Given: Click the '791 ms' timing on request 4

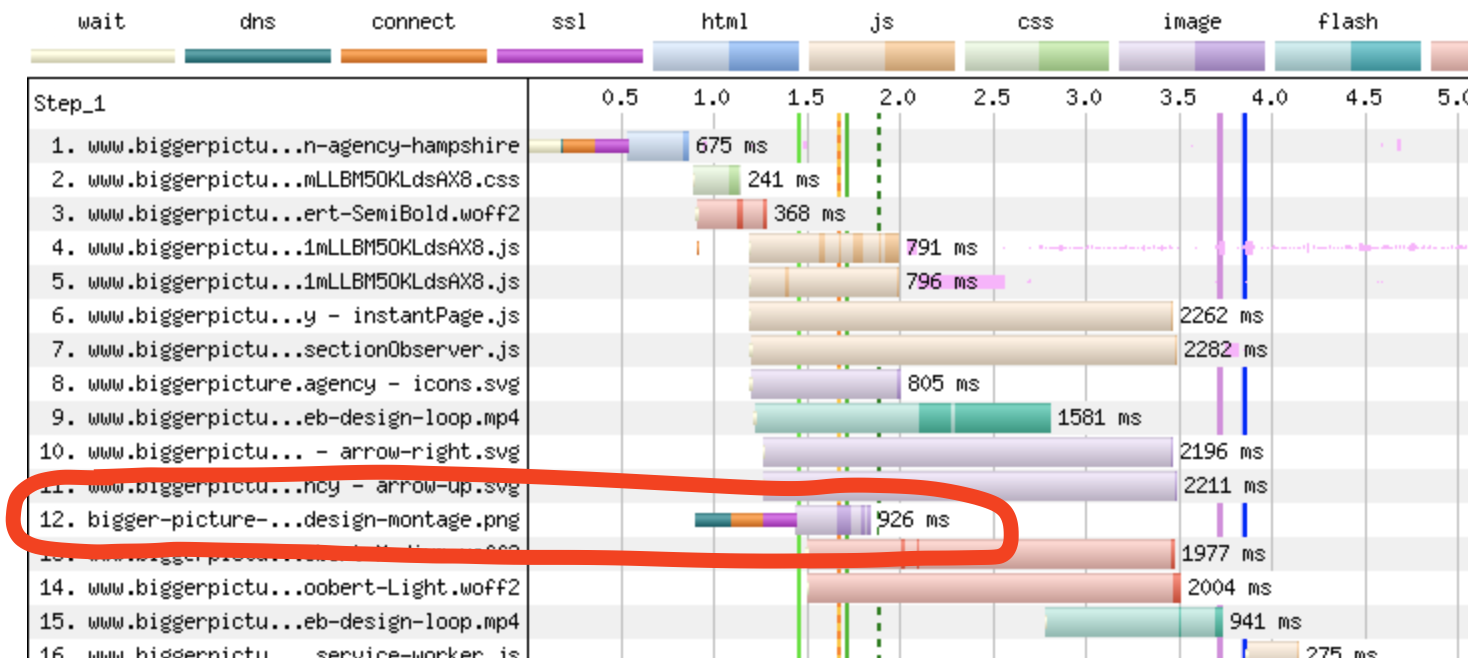Looking at the screenshot, I should [x=942, y=248].
